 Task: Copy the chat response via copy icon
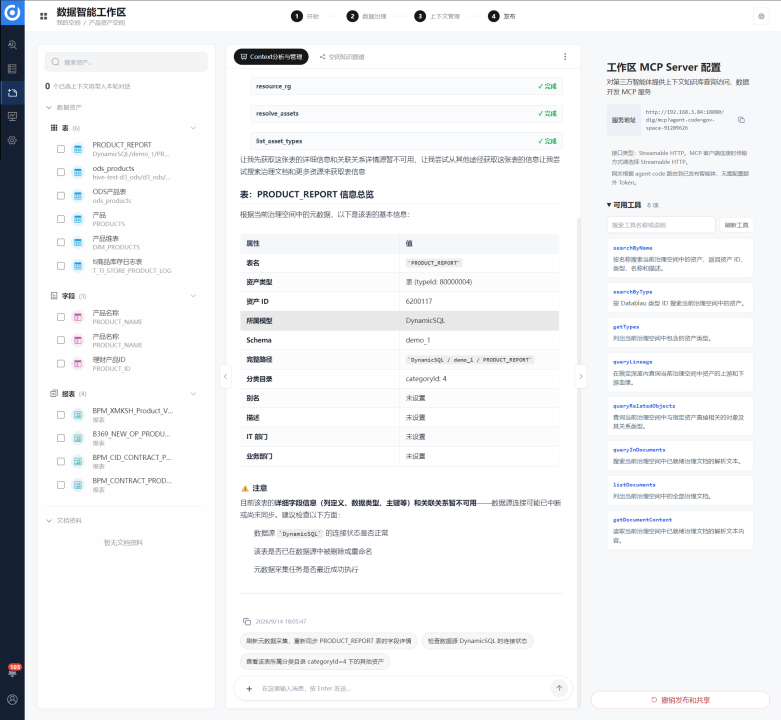(x=247, y=621)
